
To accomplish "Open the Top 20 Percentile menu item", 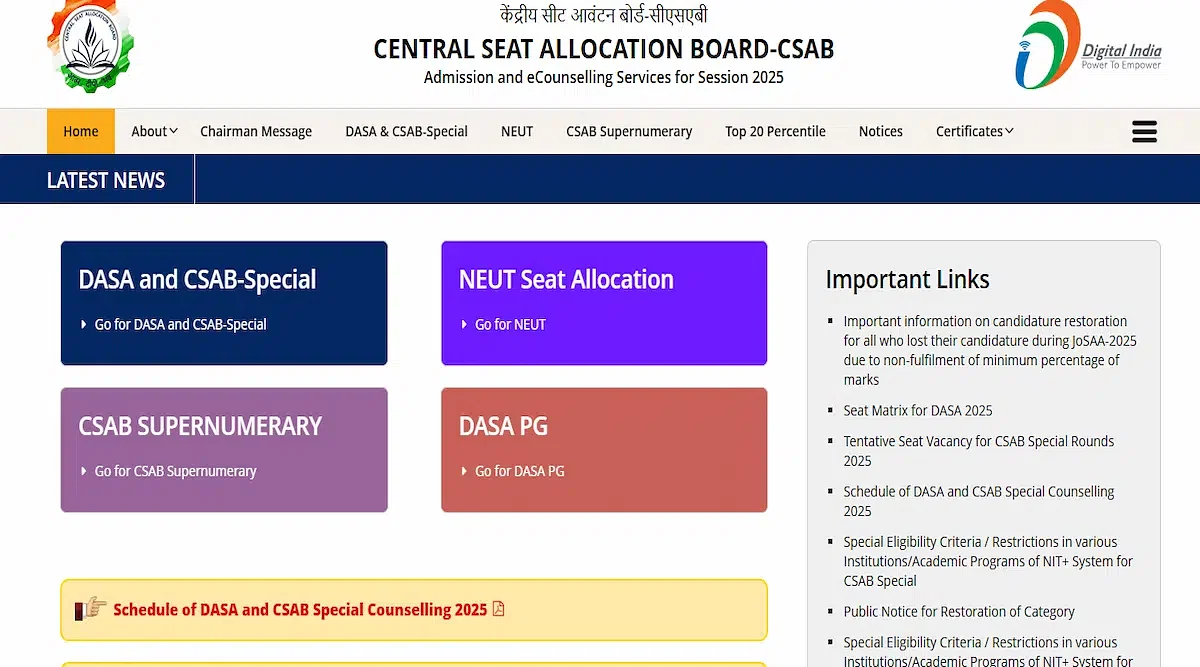I will click(x=775, y=131).
